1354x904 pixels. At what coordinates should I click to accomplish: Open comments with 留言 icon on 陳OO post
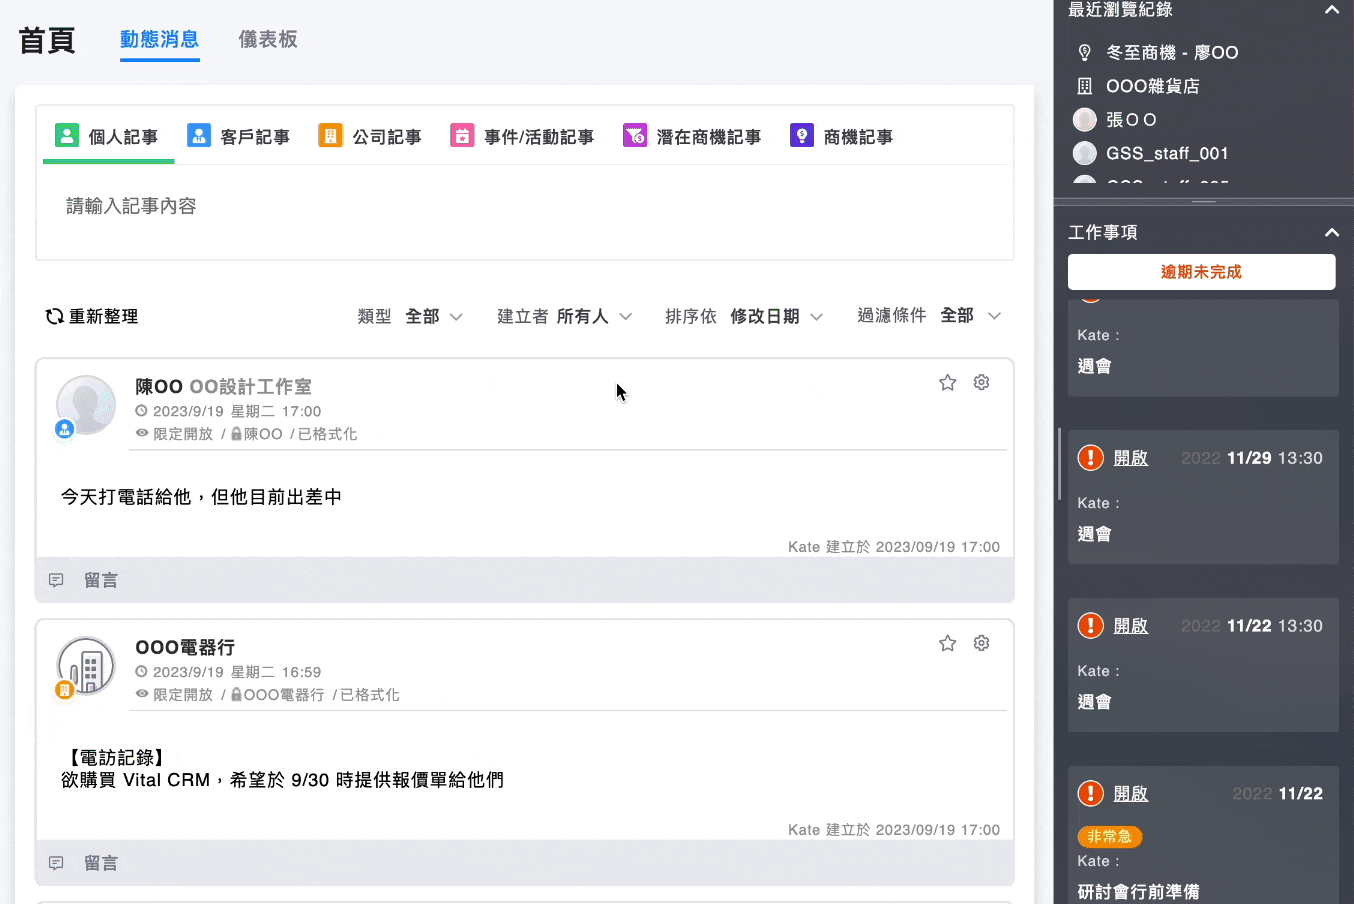pyautogui.click(x=56, y=580)
